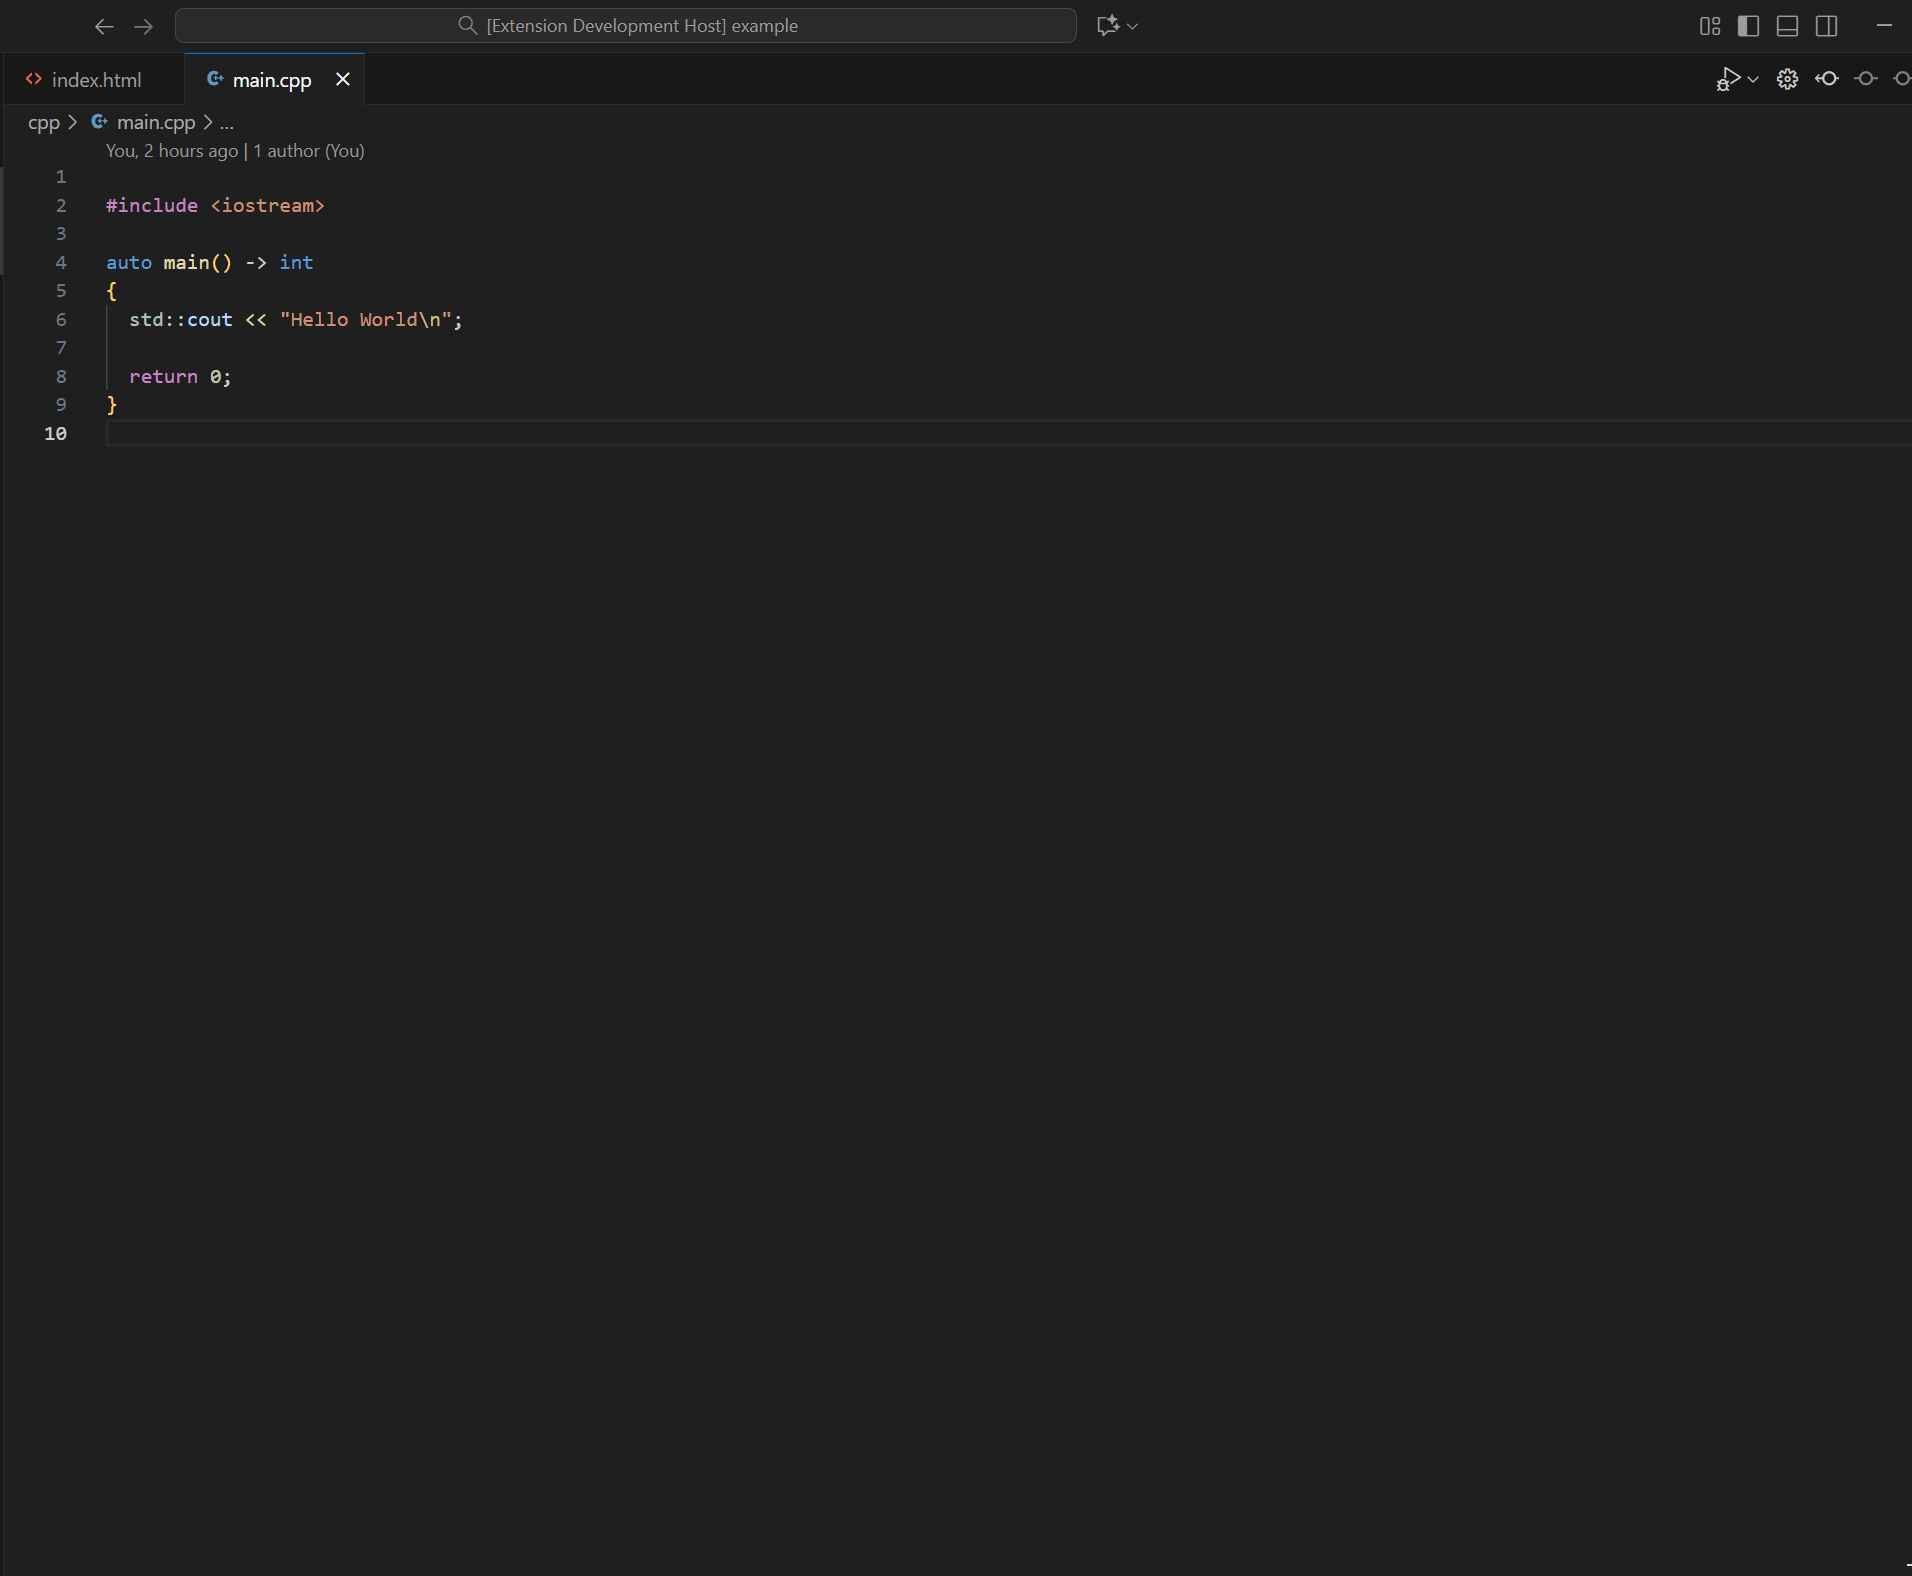This screenshot has height=1576, width=1912.
Task: Click std::cout on line 6
Action: [181, 319]
